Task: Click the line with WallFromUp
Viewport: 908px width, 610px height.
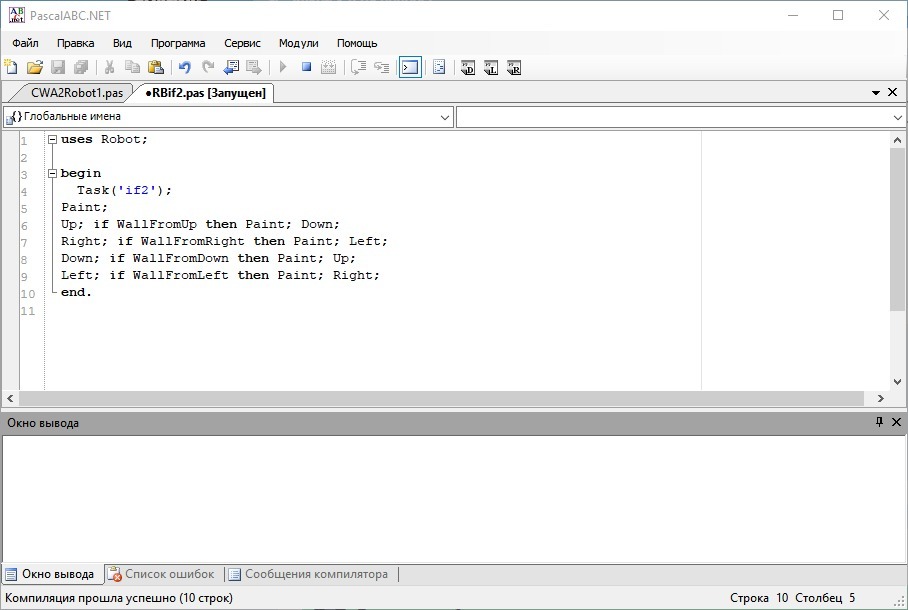Action: coord(200,224)
